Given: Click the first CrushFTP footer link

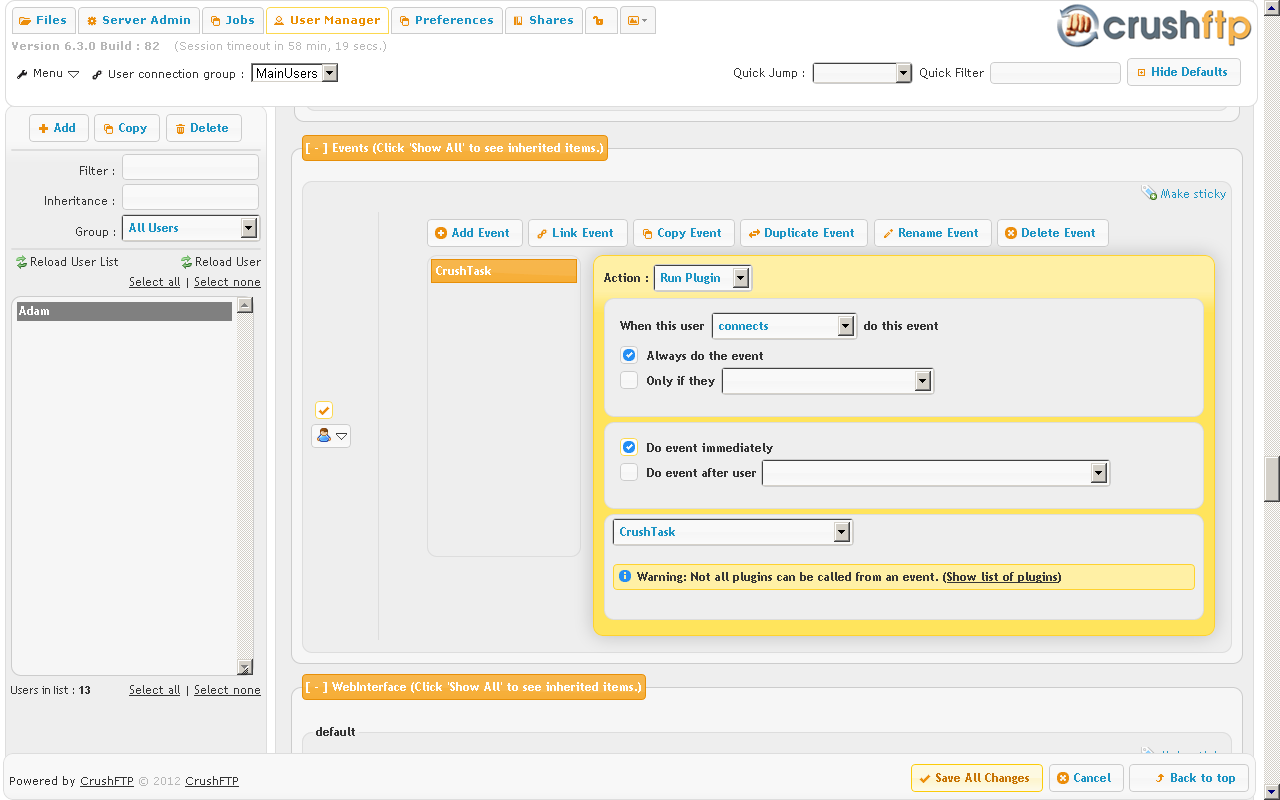Looking at the screenshot, I should pos(108,781).
